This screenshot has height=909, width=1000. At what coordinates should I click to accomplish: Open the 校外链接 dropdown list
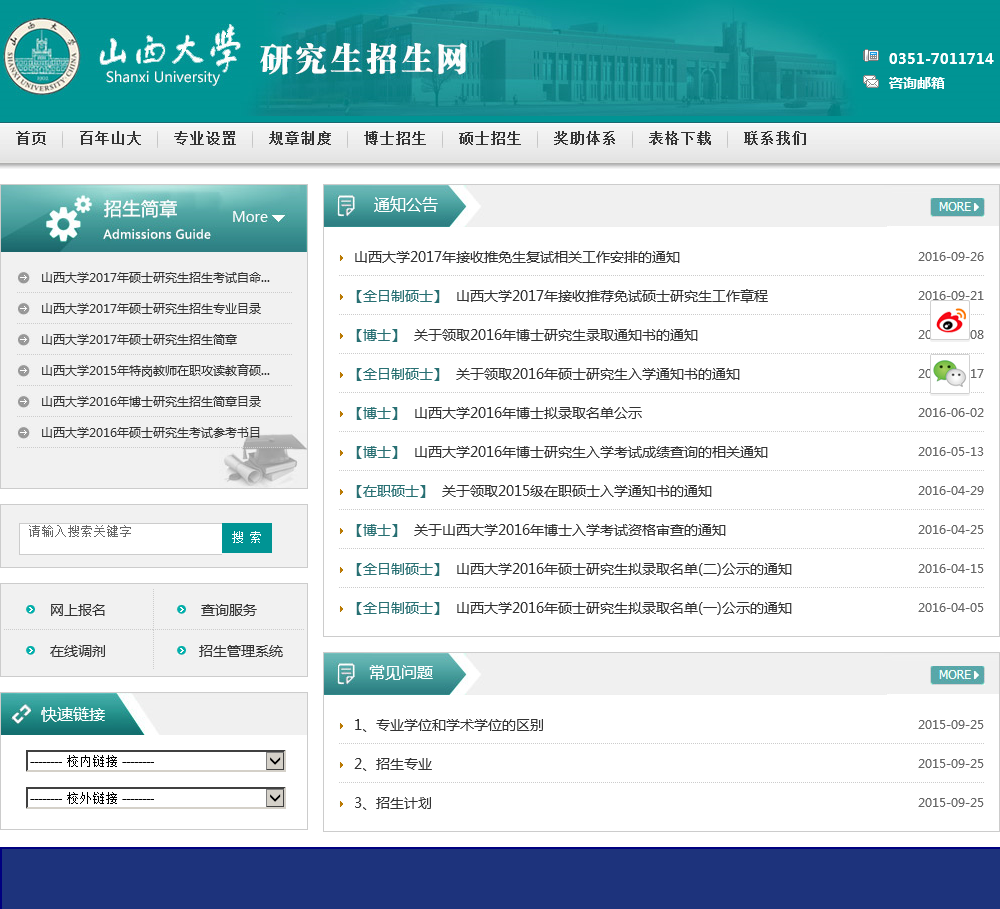(x=275, y=798)
